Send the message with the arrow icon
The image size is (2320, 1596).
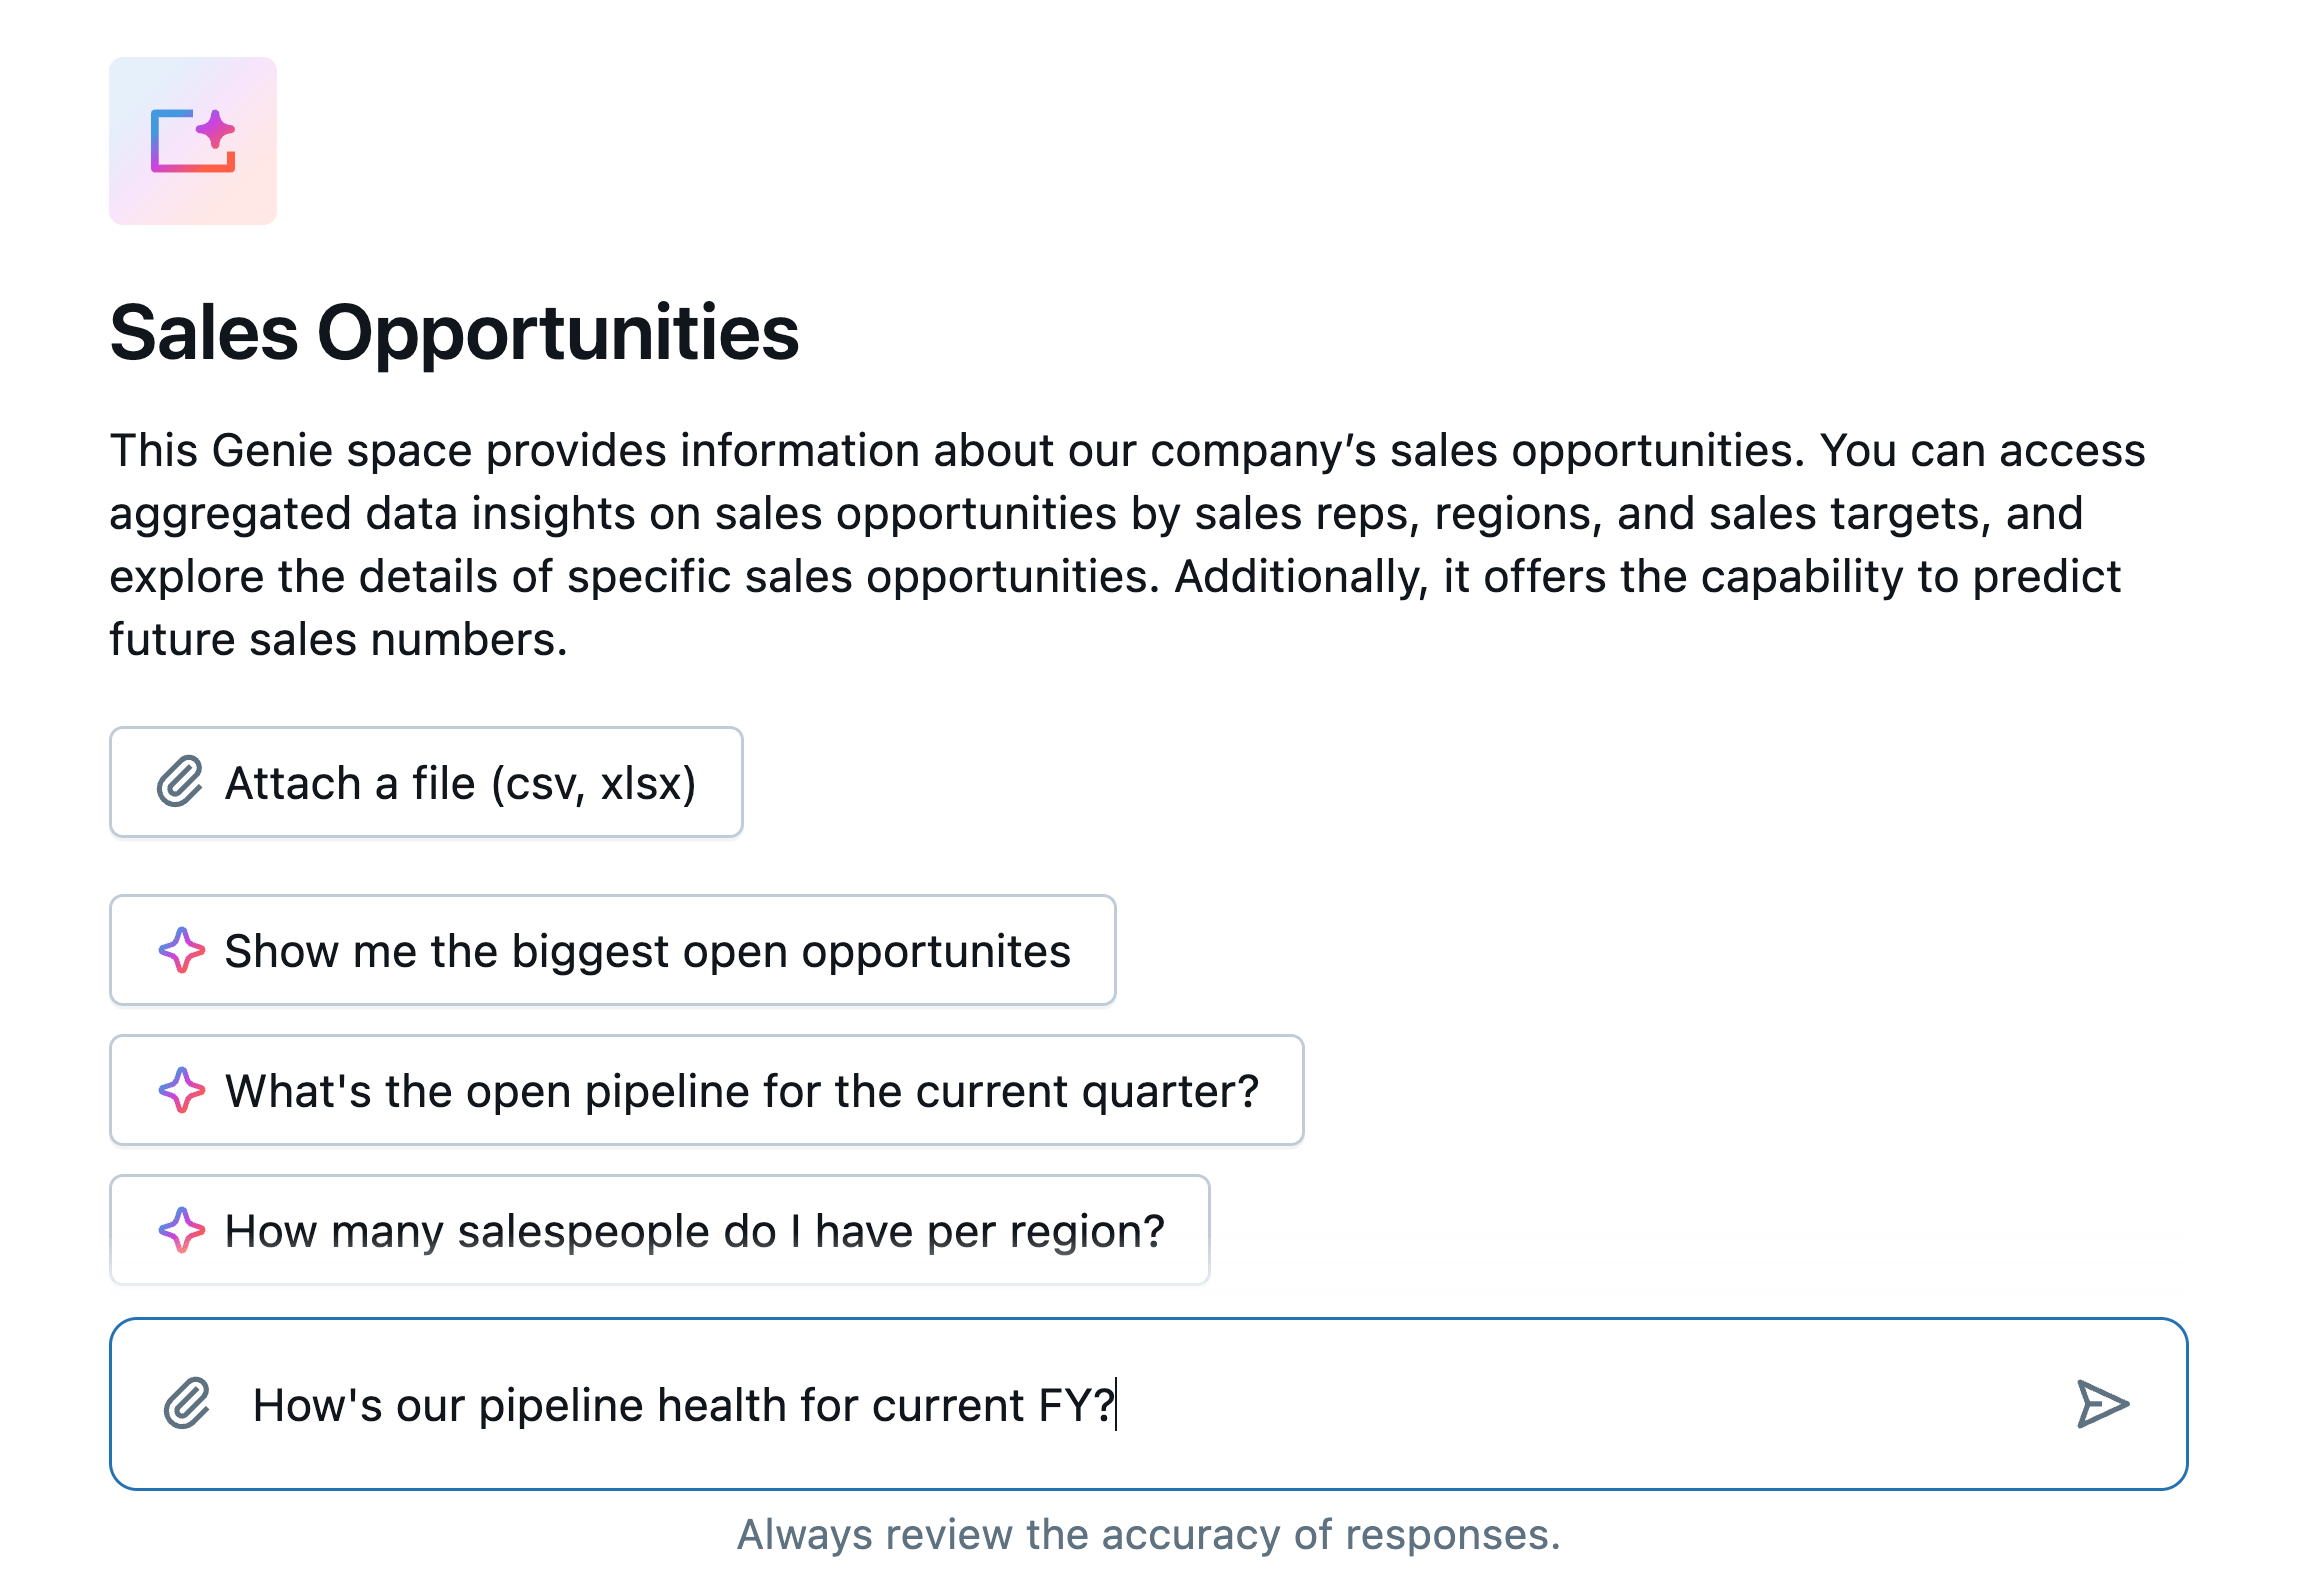2102,1404
